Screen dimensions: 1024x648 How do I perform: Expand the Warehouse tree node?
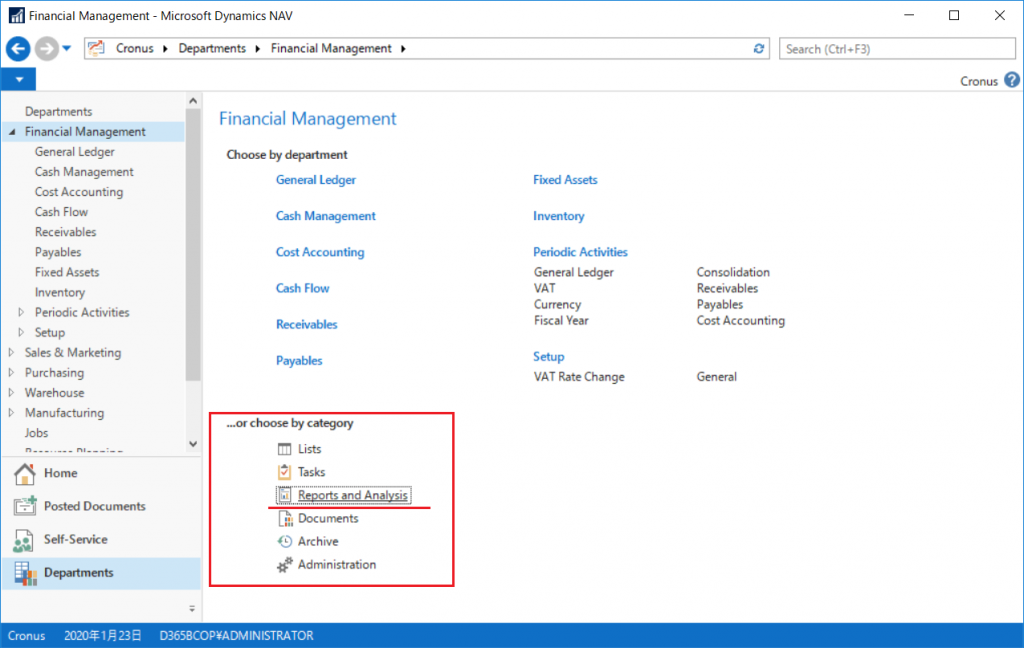coord(11,393)
